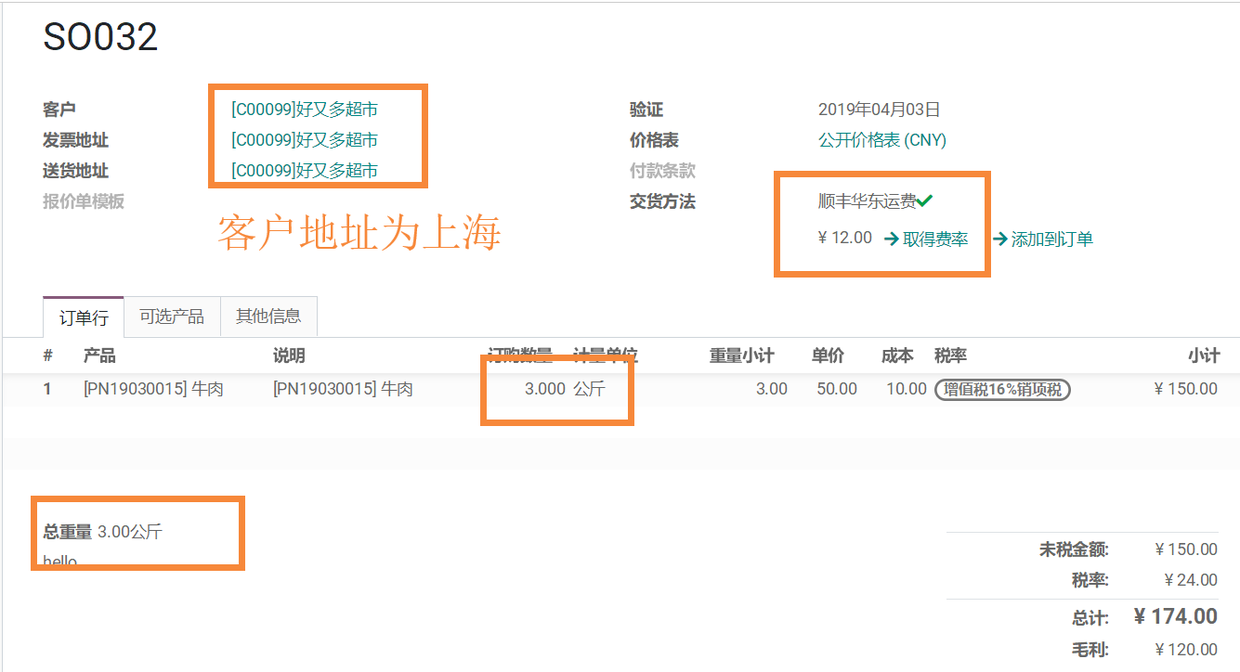
Task: Click the ordered quantity 3.000 cell
Action: [544, 389]
